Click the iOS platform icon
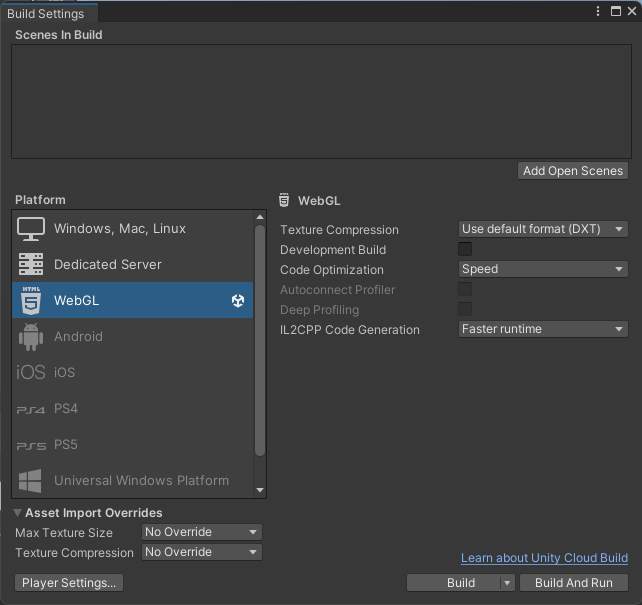The height and width of the screenshot is (605, 642). pyautogui.click(x=31, y=372)
